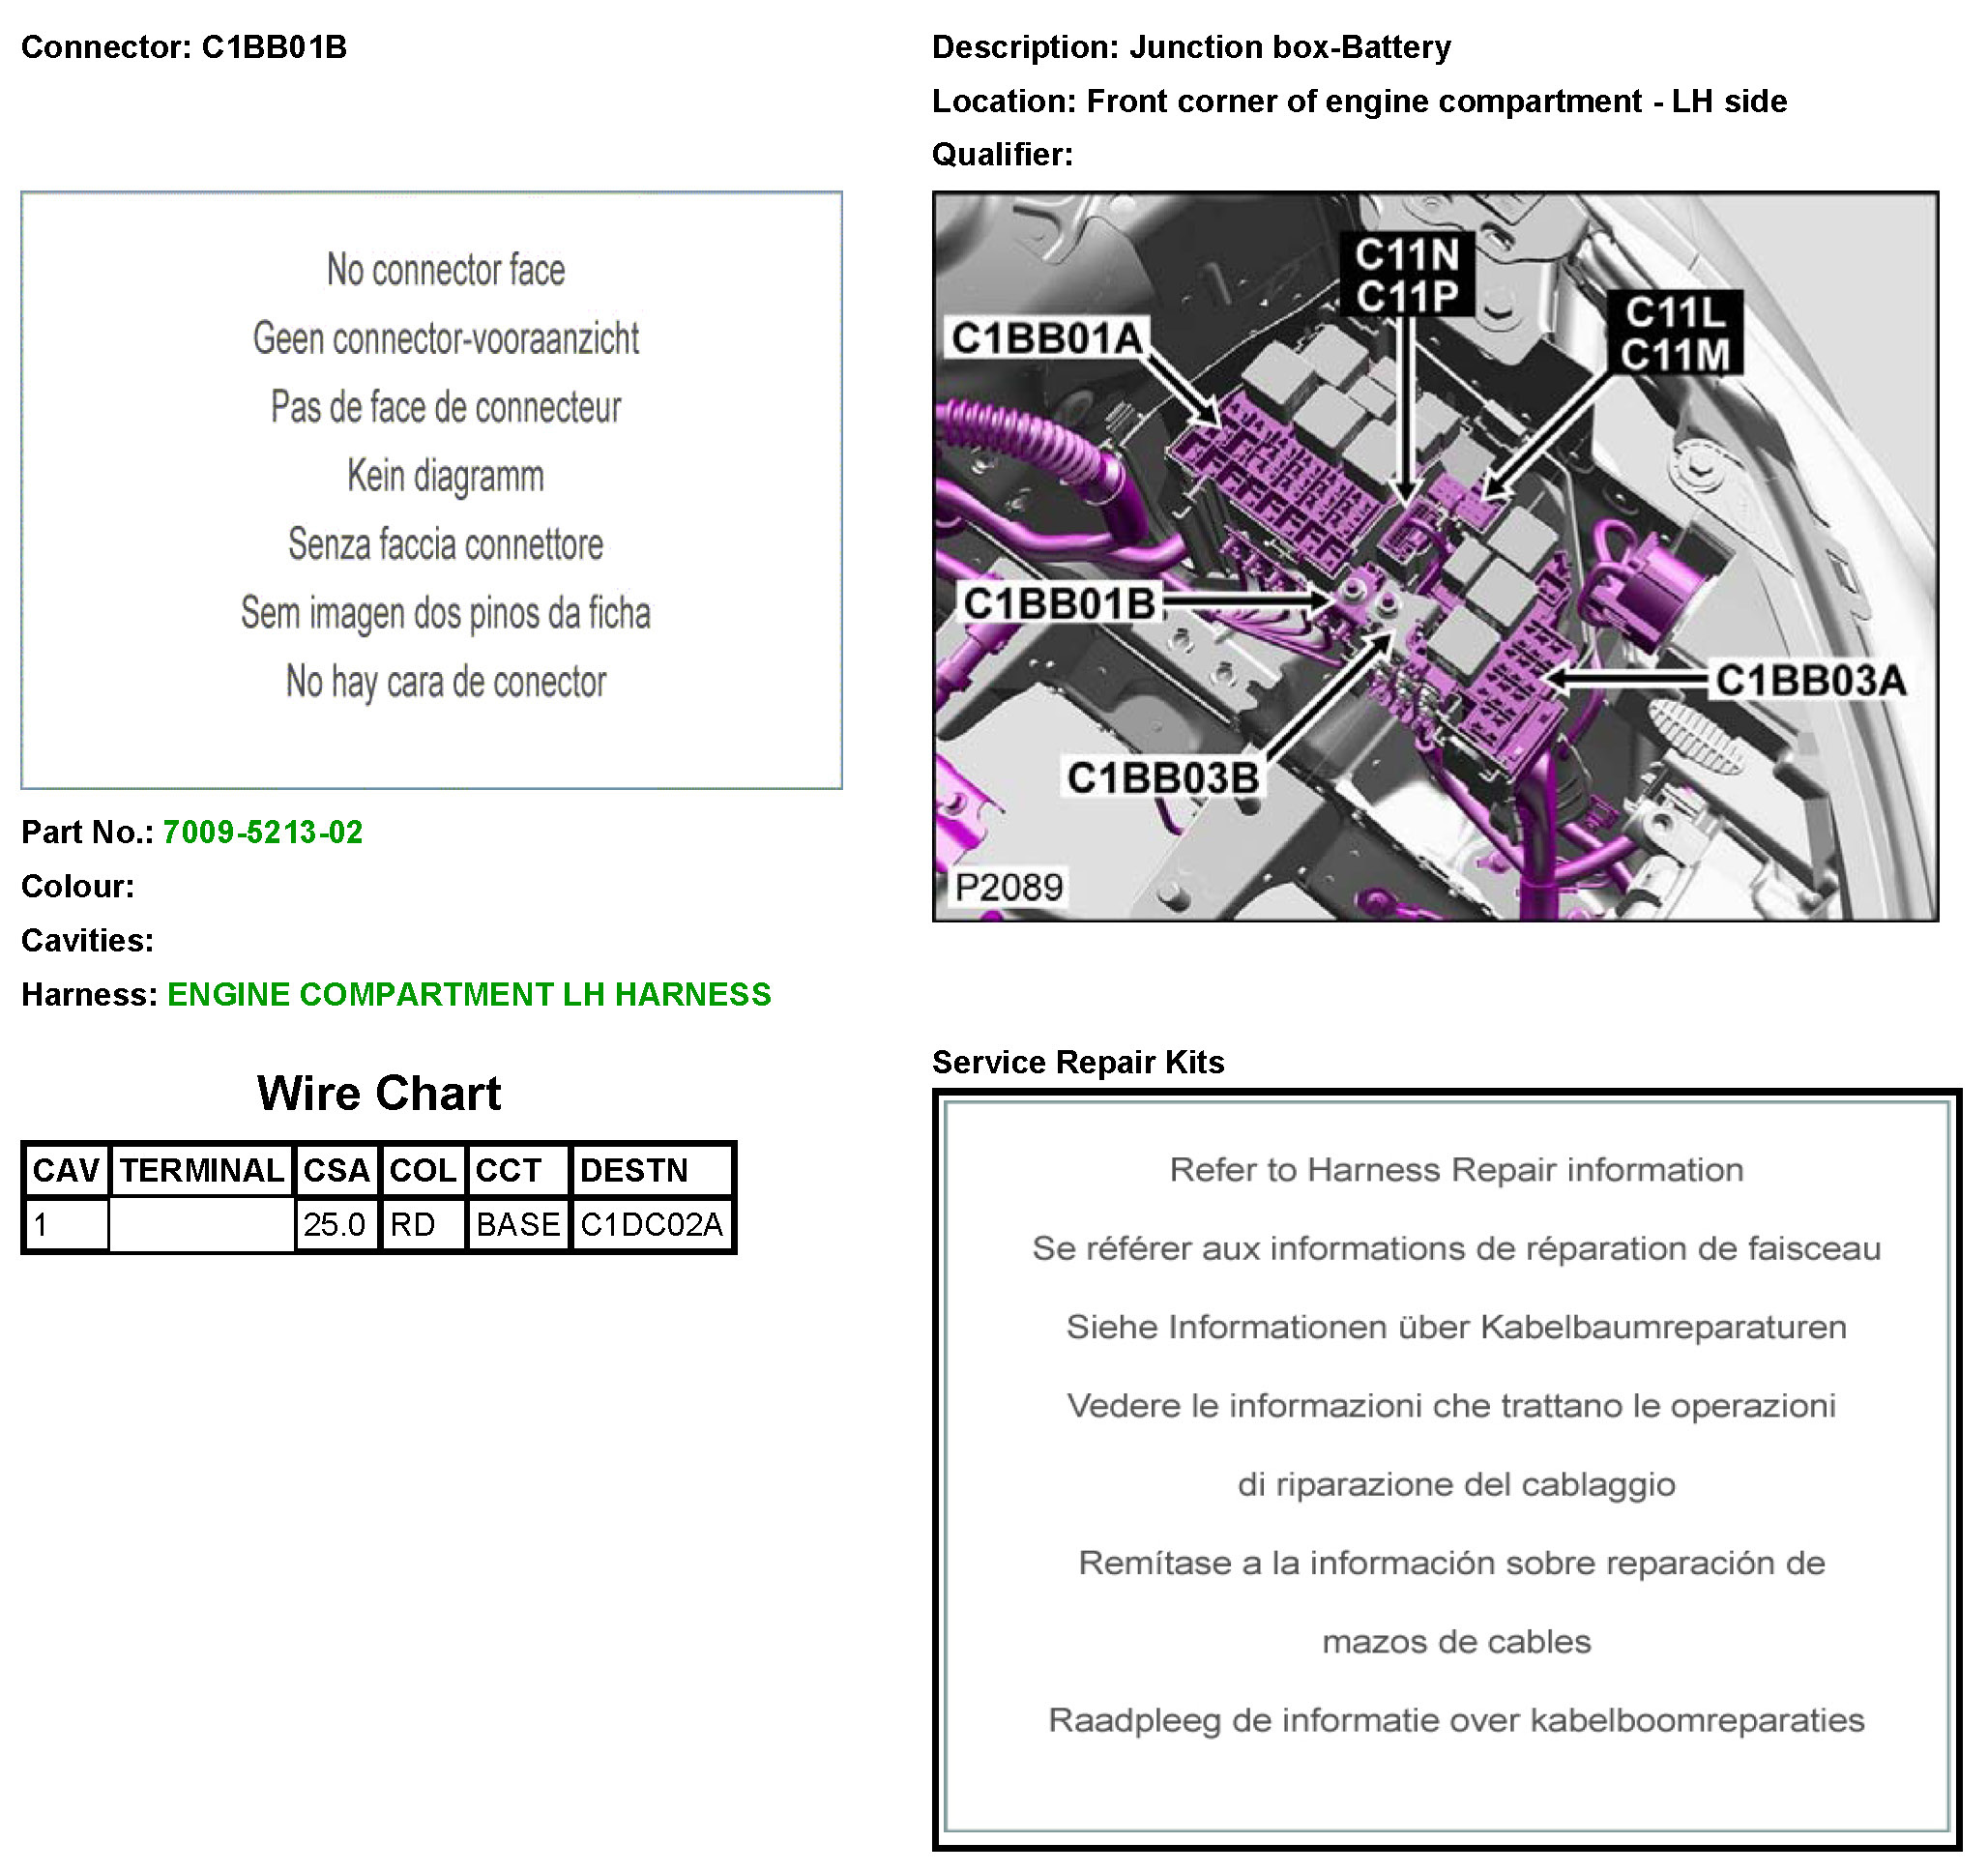The image size is (1988, 1872).
Task: Click the C1BB01B label in location image
Action: 1059,604
